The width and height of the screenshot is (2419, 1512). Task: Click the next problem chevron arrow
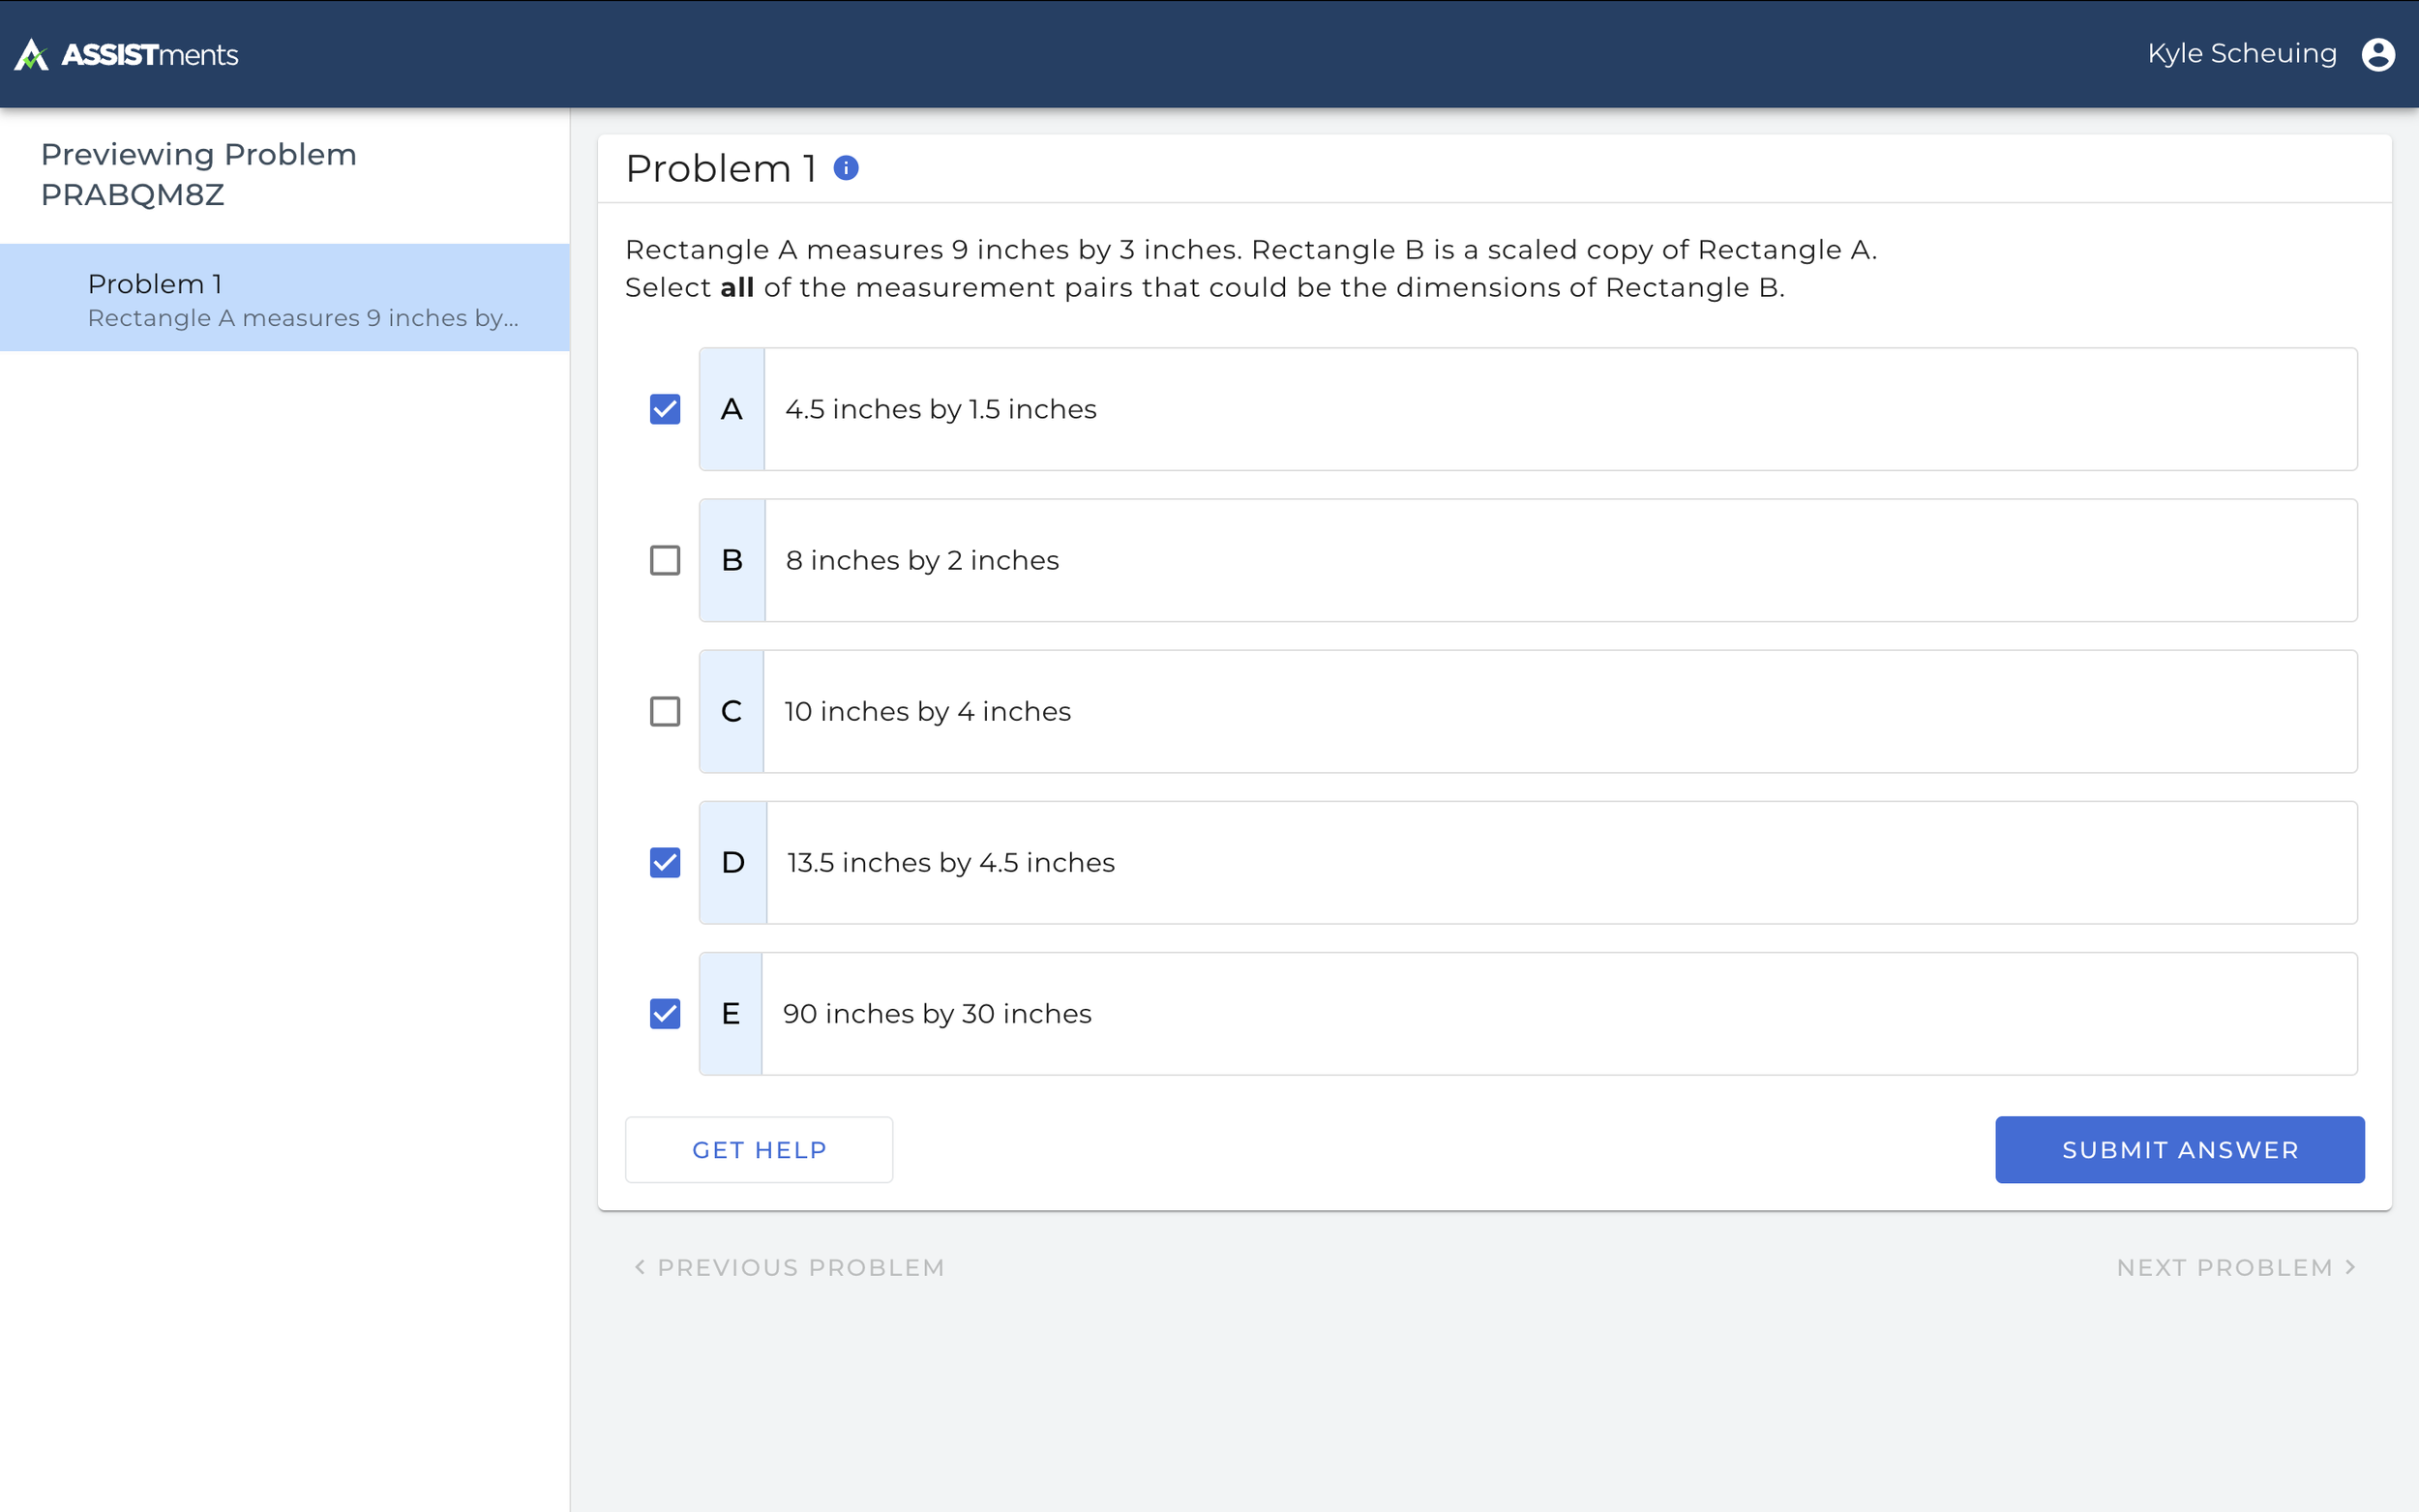click(2350, 1267)
